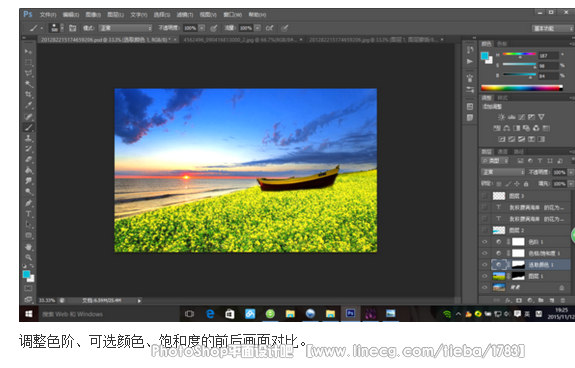Click the foreground color in toolbox
Screen dimensions: 575x368
[26, 274]
